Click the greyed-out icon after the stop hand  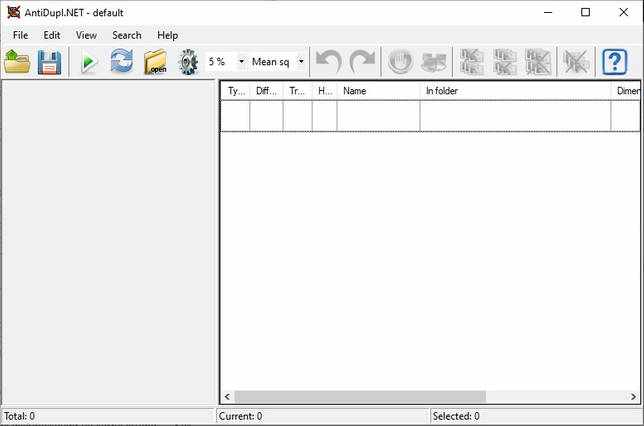(x=434, y=62)
